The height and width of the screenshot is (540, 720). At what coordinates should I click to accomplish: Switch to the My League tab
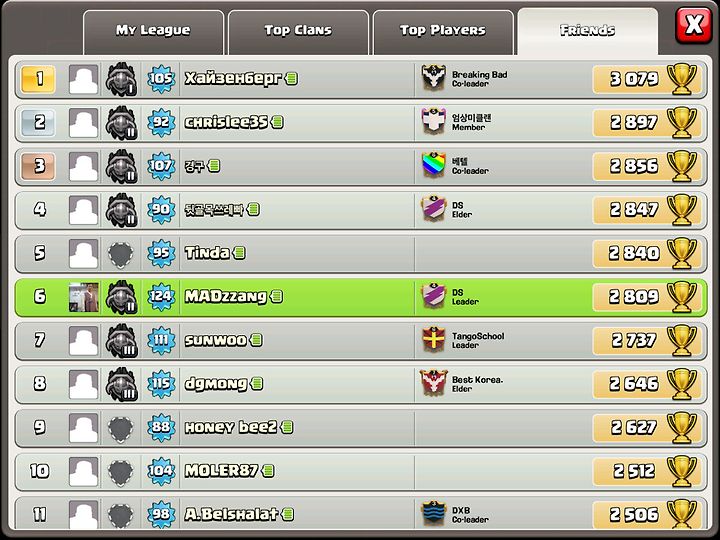click(x=153, y=32)
